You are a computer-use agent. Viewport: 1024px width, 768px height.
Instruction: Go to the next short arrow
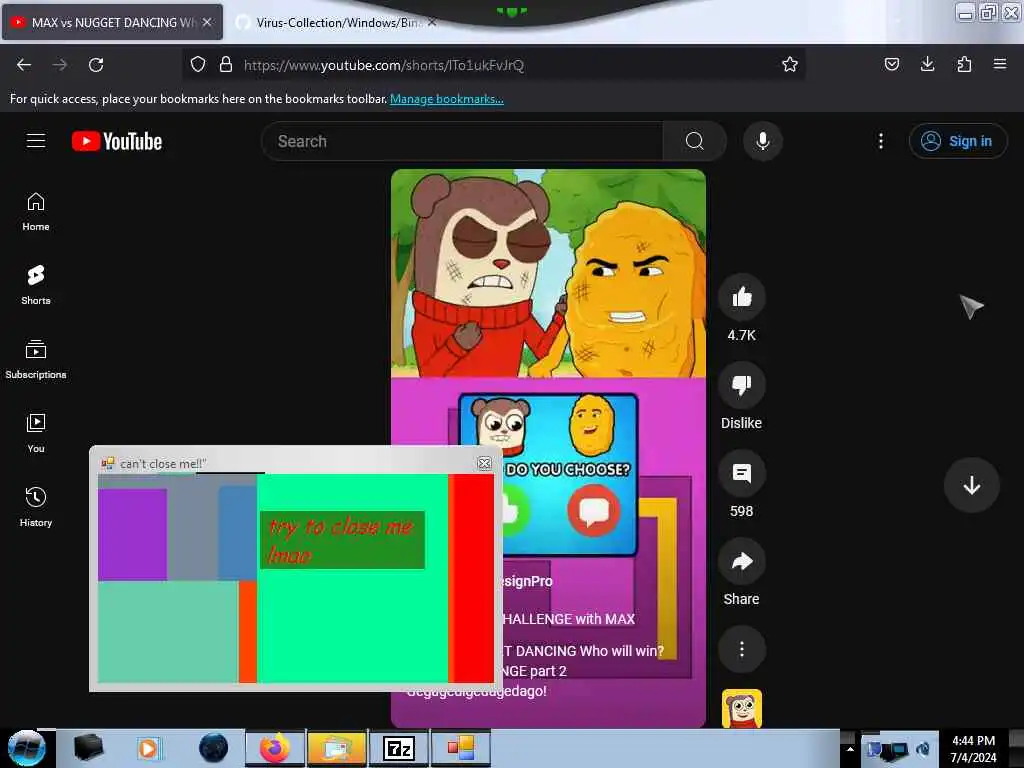click(x=971, y=485)
